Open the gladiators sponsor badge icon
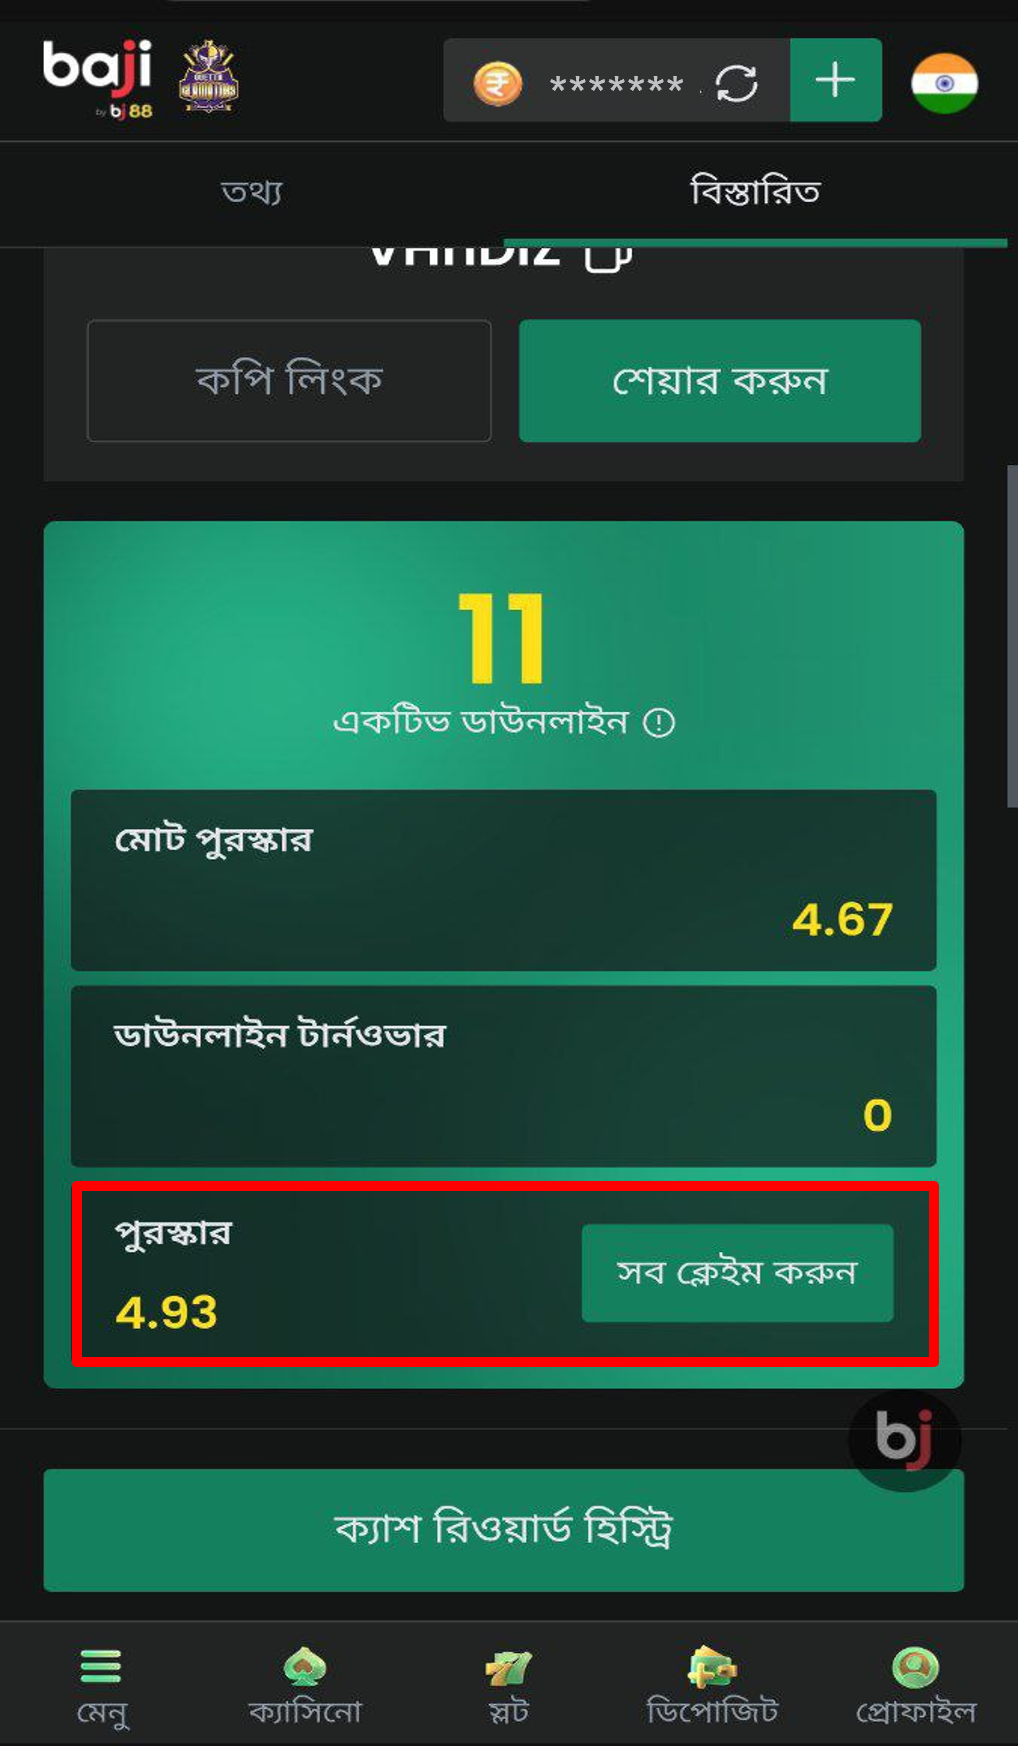 point(208,76)
